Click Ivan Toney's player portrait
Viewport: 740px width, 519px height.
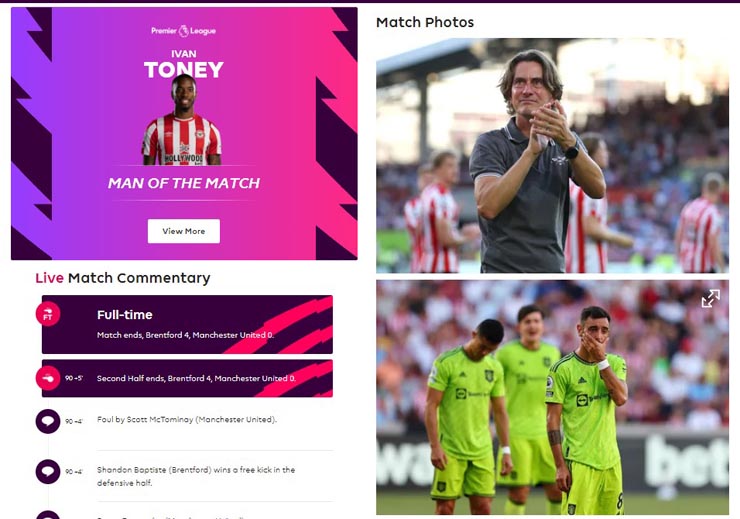[x=182, y=120]
